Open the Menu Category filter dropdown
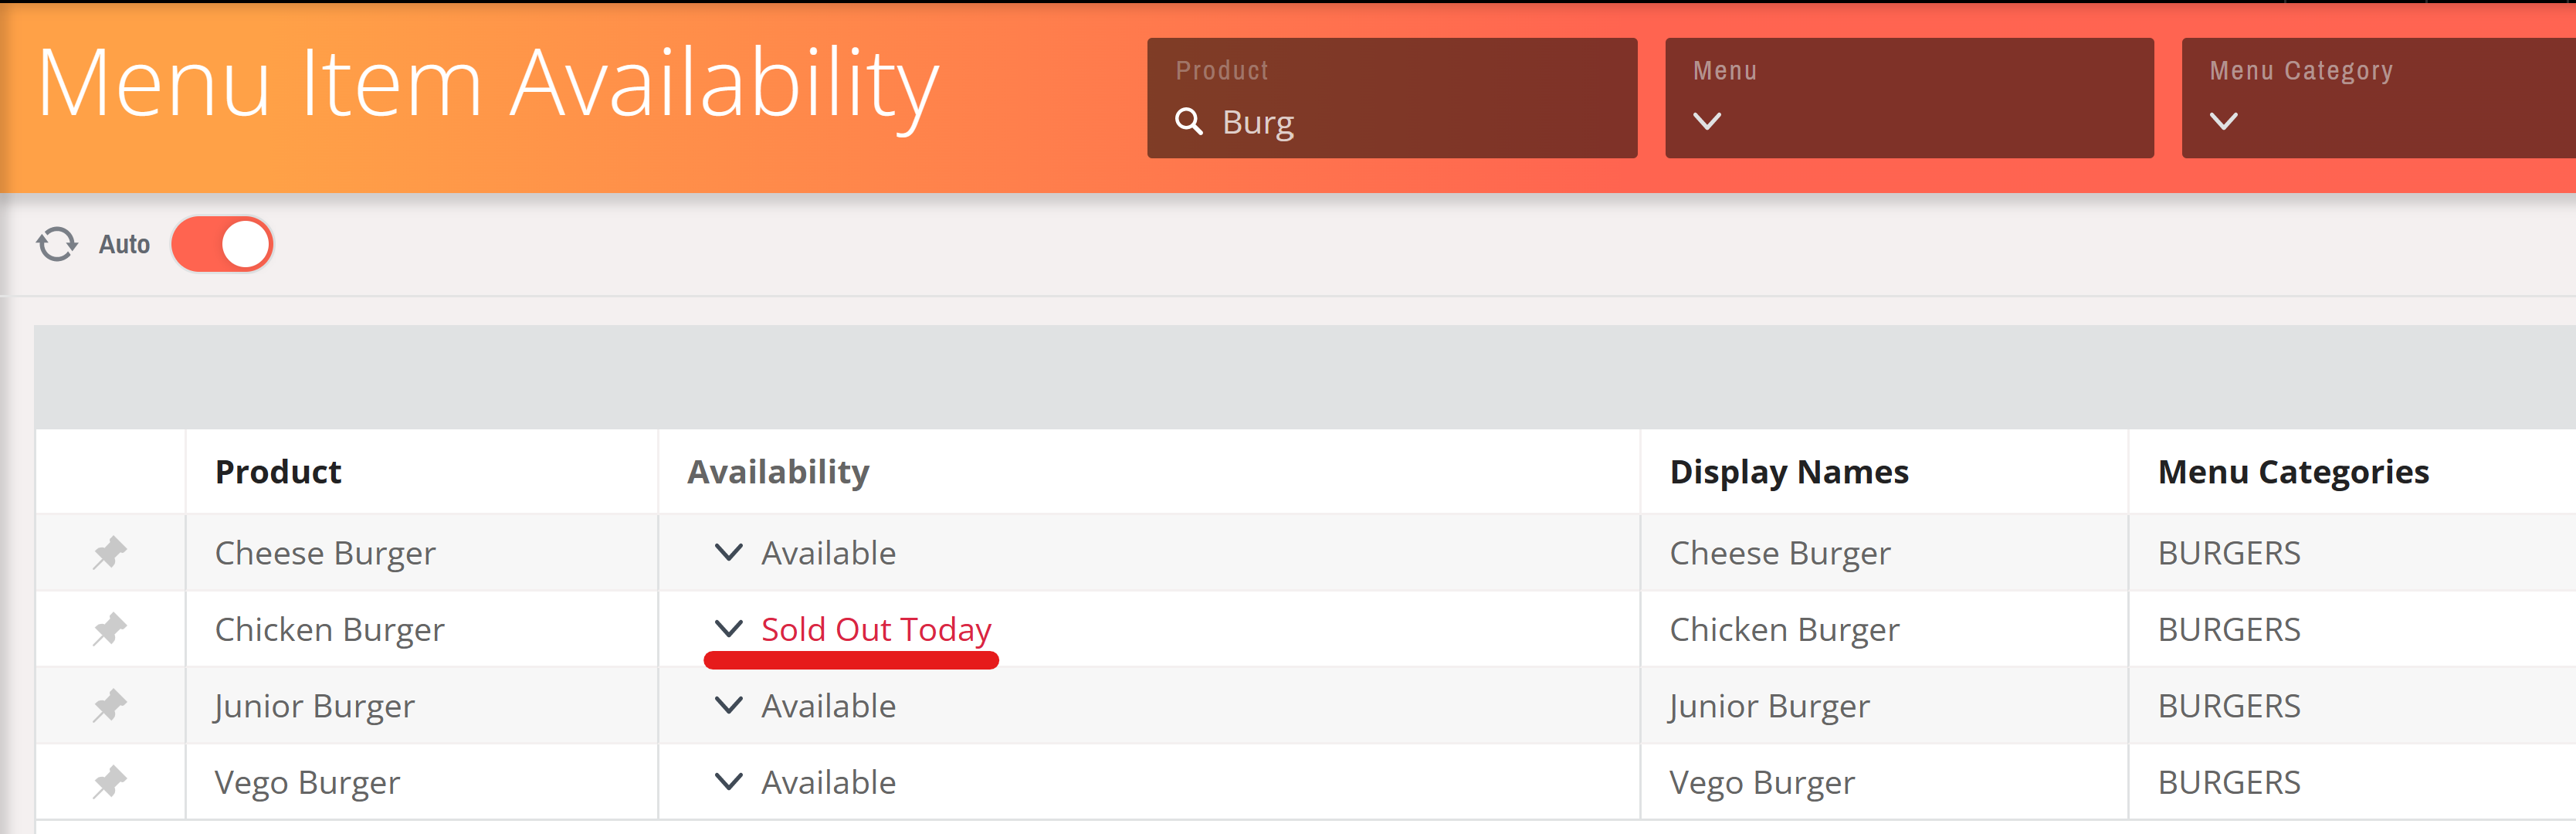Viewport: 2576px width, 834px height. coord(2379,98)
